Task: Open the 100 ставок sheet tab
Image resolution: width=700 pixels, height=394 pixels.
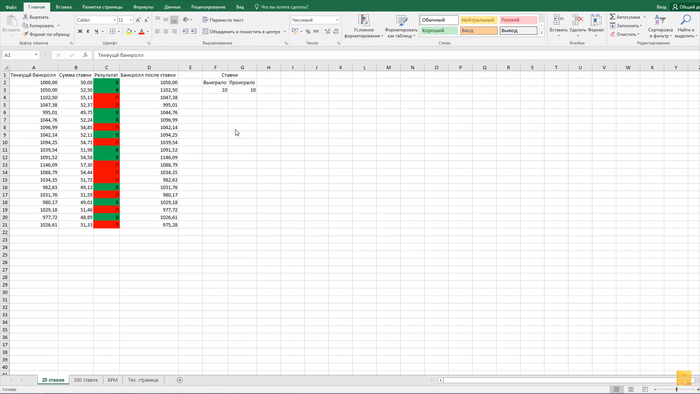Action: (85, 380)
